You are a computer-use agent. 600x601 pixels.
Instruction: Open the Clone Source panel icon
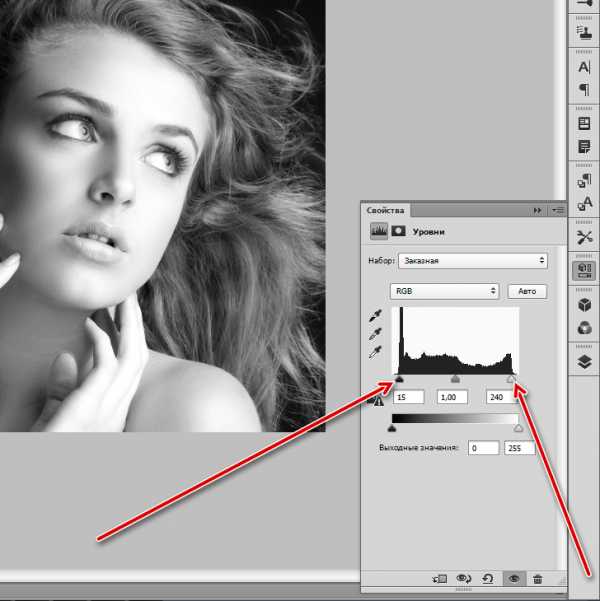pyautogui.click(x=584, y=31)
